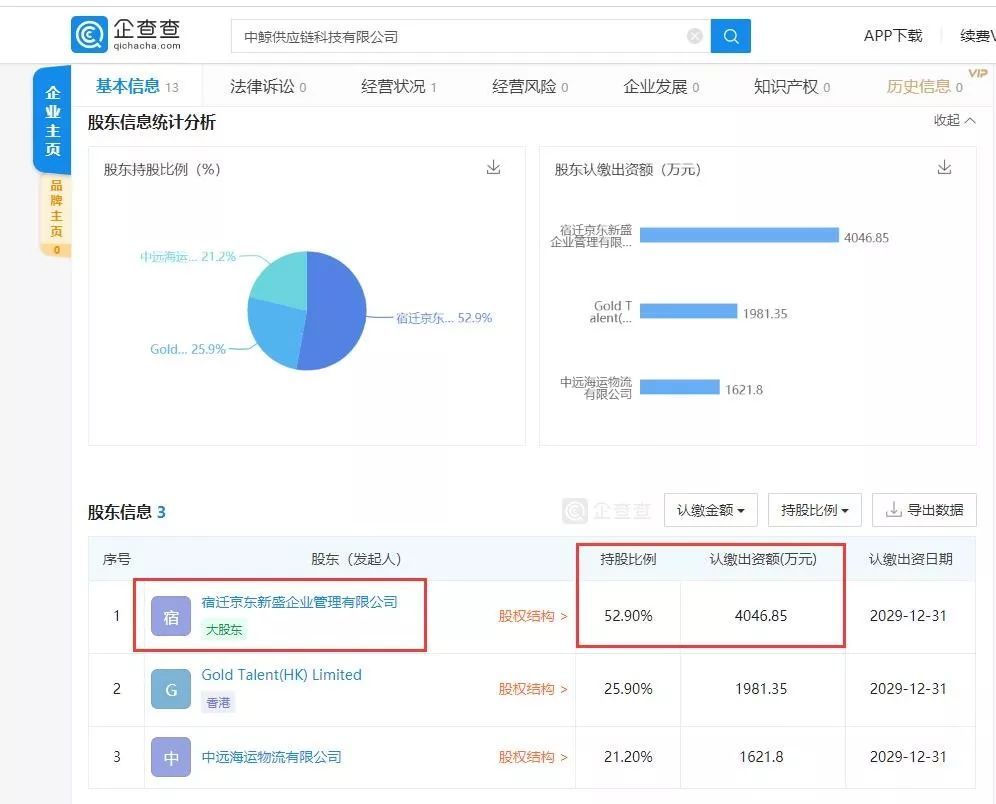Open 宿迁京东新盛企业管理有限公司 shareholder link

(x=299, y=602)
